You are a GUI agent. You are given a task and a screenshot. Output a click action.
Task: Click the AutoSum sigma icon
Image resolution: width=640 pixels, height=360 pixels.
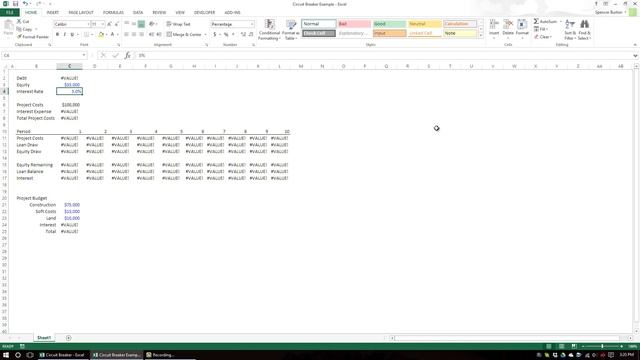click(x=536, y=21)
